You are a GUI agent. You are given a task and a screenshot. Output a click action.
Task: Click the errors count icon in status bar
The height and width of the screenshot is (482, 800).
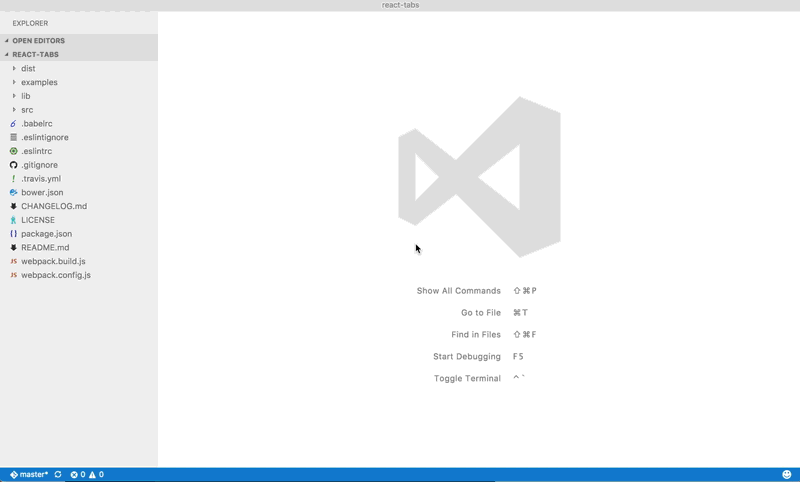coord(74,474)
